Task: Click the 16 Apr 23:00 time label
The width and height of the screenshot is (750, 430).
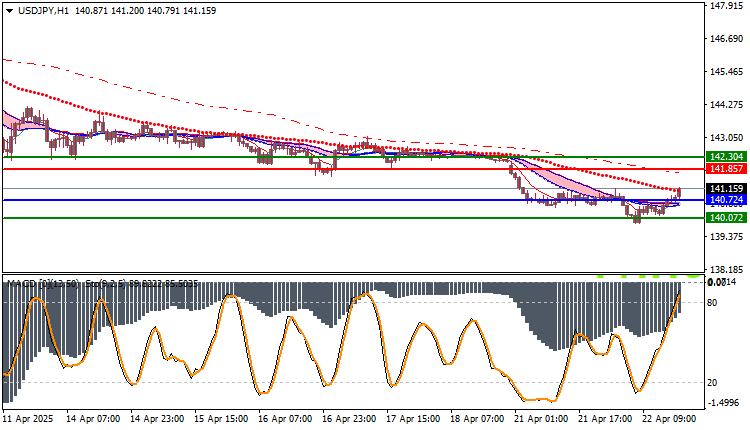Action: (x=349, y=419)
